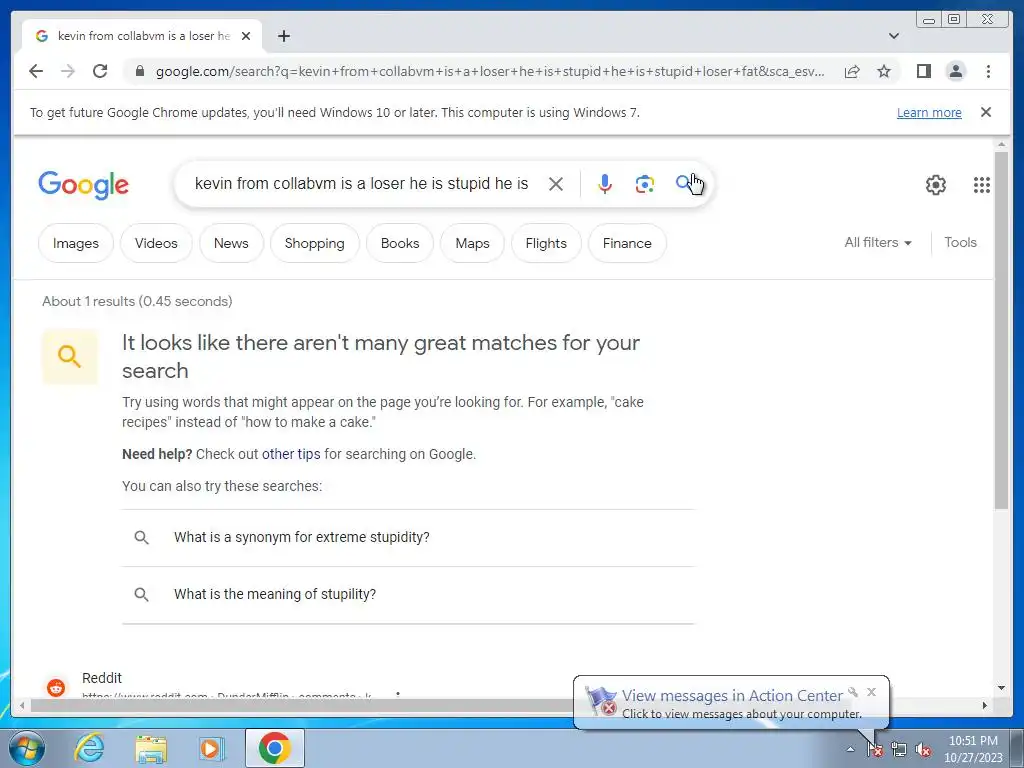This screenshot has height=768, width=1024.
Task: Open the Chrome profile avatar
Action: 955,71
